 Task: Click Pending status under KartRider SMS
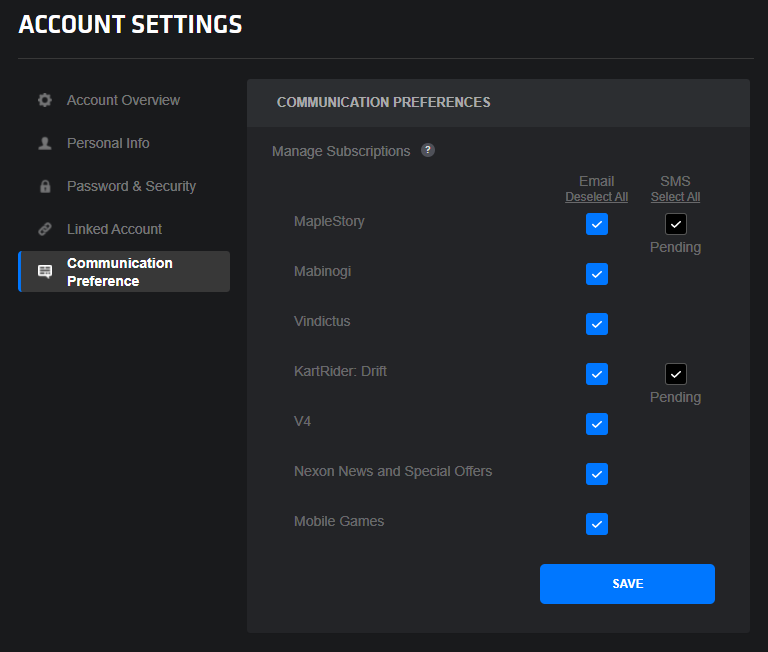point(675,397)
